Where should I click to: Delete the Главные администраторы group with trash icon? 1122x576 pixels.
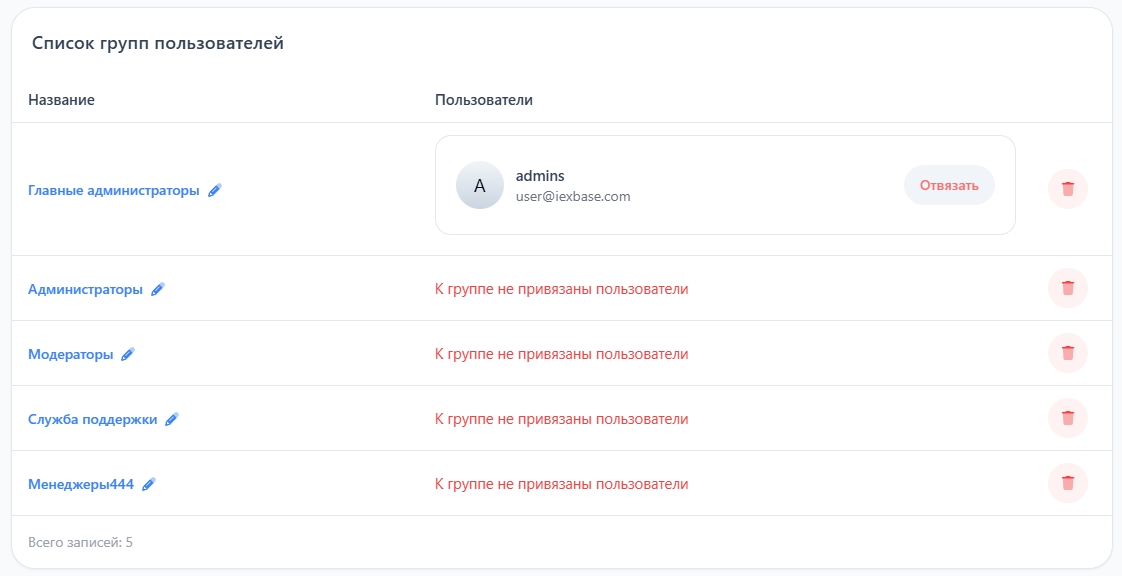[1067, 189]
